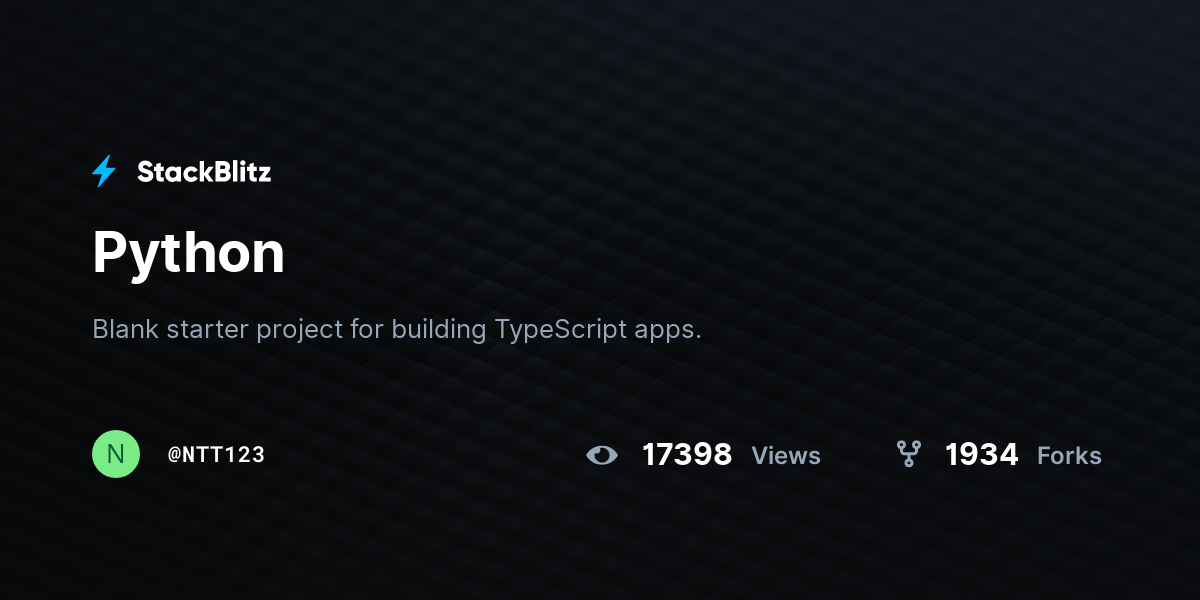The image size is (1200, 600).
Task: Open the green N user avatar
Action: (x=116, y=454)
